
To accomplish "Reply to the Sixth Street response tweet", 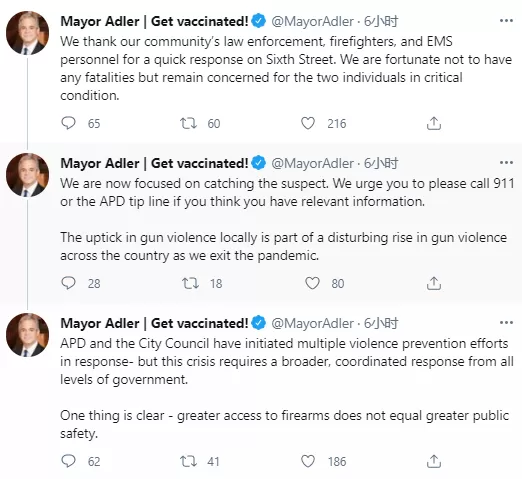I will tap(69, 123).
